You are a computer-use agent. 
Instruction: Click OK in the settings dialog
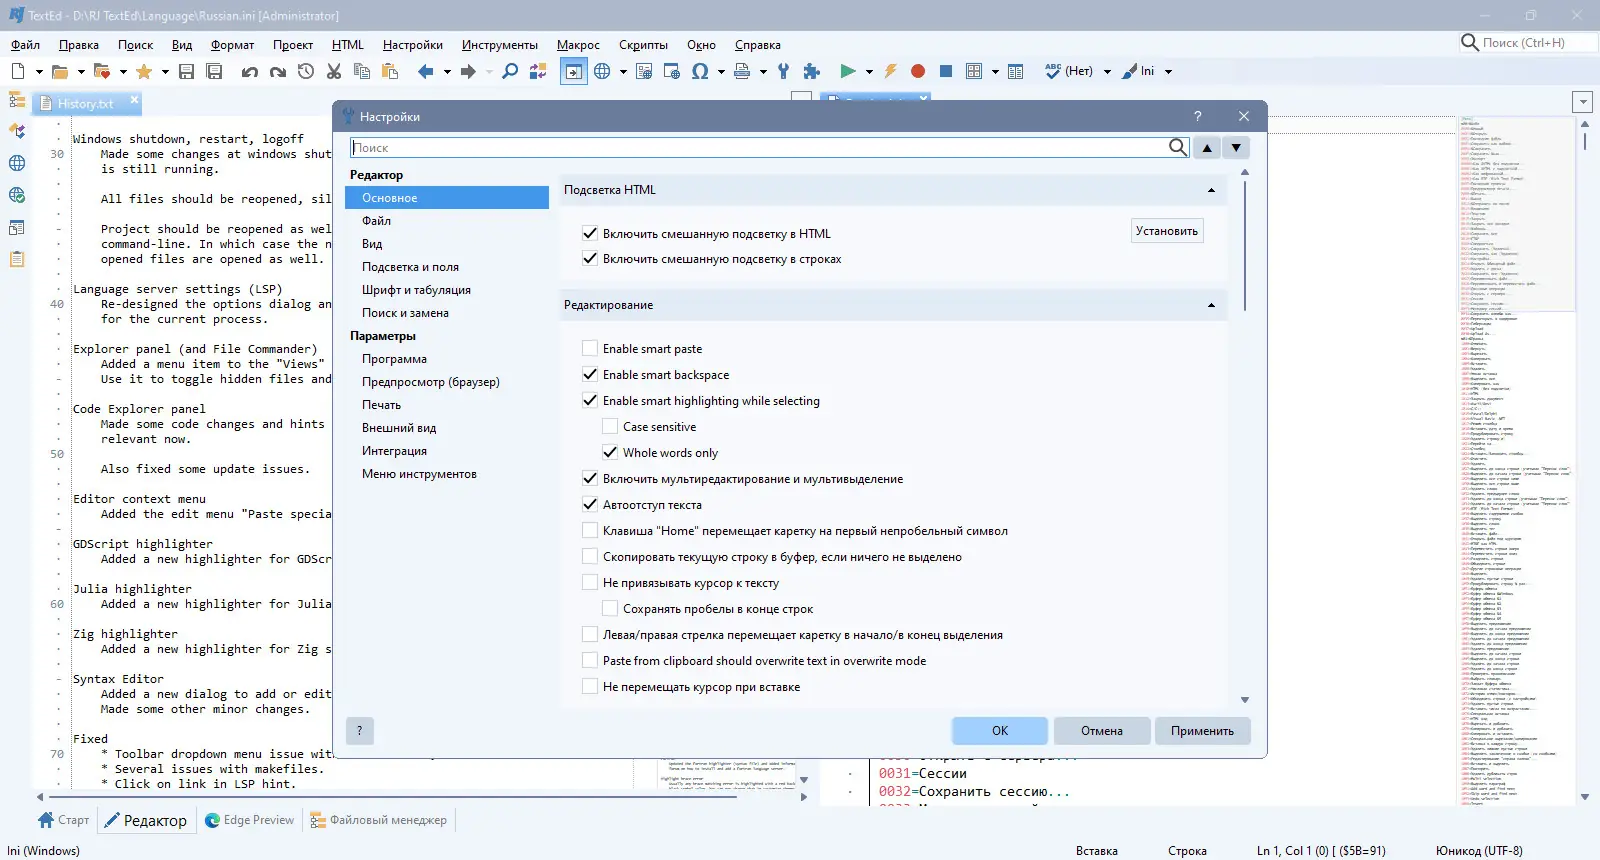tap(1000, 731)
